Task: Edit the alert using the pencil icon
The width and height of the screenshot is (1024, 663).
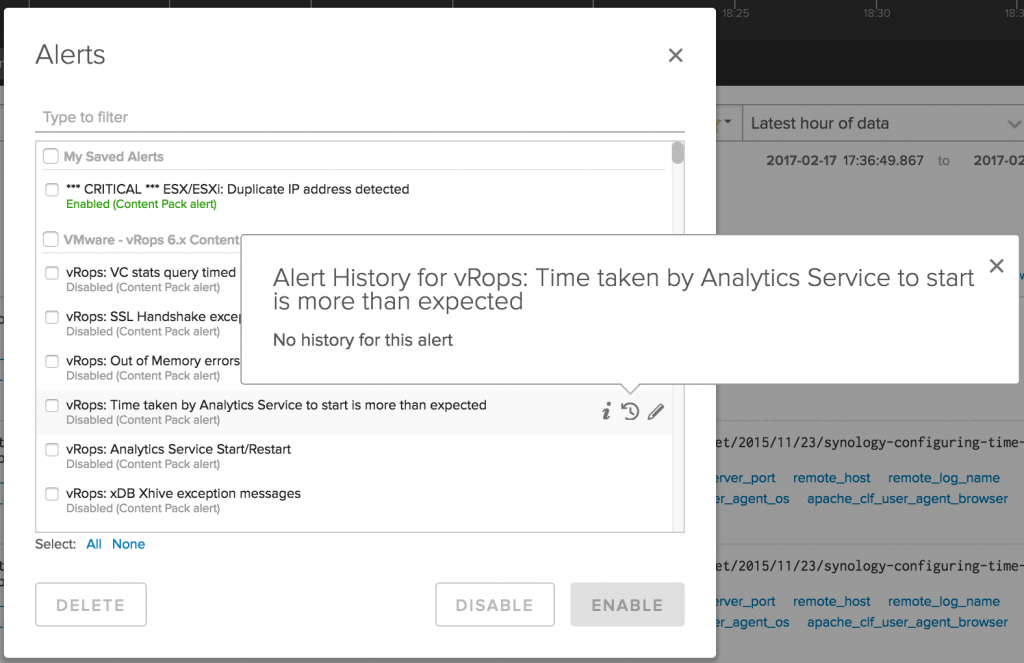Action: (x=655, y=411)
